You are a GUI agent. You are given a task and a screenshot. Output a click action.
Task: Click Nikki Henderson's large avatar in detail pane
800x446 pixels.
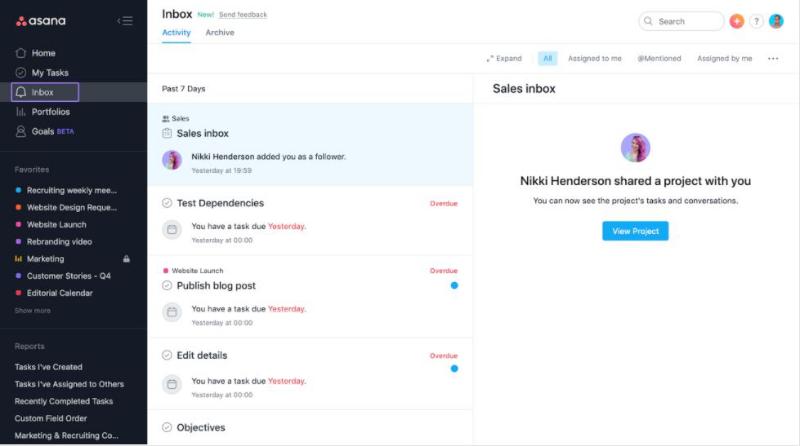[x=635, y=147]
